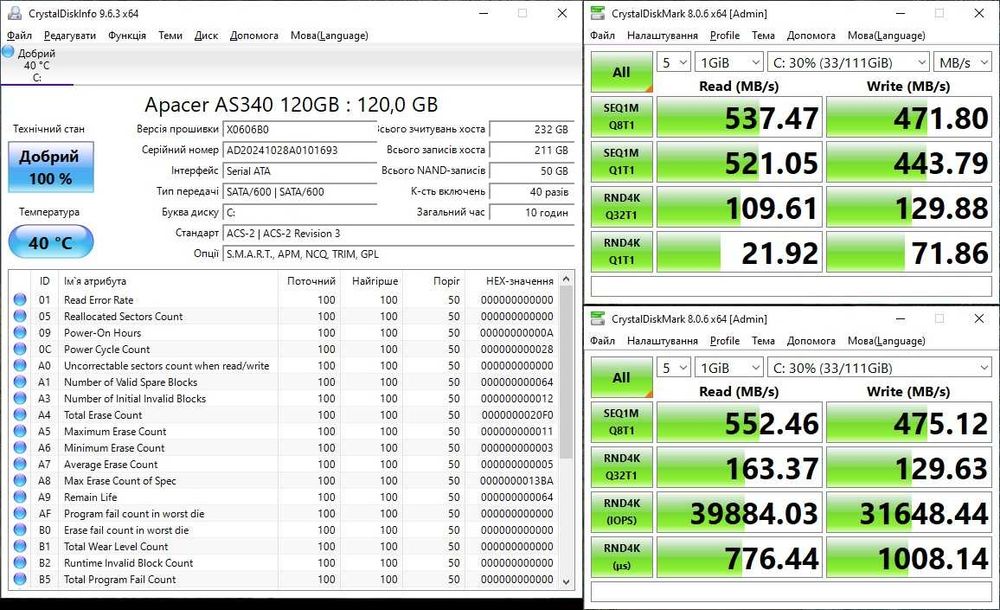Image resolution: width=1000 pixels, height=610 pixels.
Task: Click the Ім'я атрибута column header
Action: pyautogui.click(x=169, y=281)
